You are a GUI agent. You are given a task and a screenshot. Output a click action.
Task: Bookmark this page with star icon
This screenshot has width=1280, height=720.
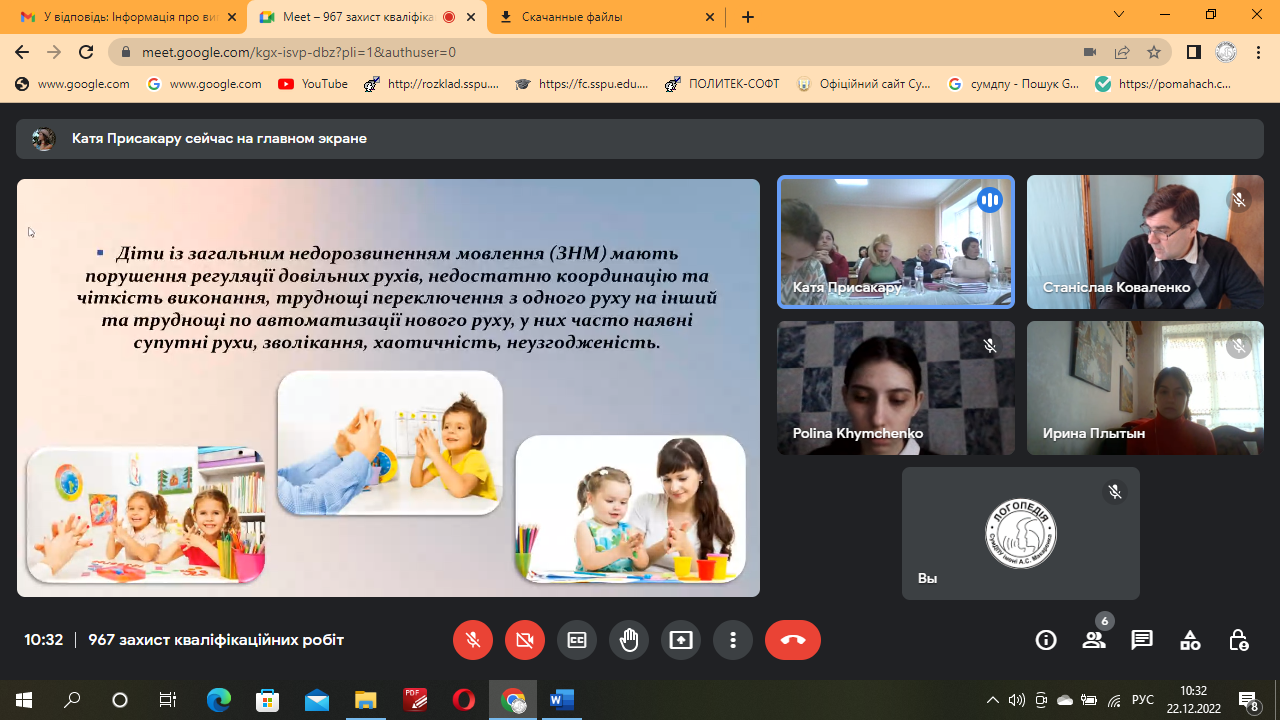click(x=1154, y=52)
